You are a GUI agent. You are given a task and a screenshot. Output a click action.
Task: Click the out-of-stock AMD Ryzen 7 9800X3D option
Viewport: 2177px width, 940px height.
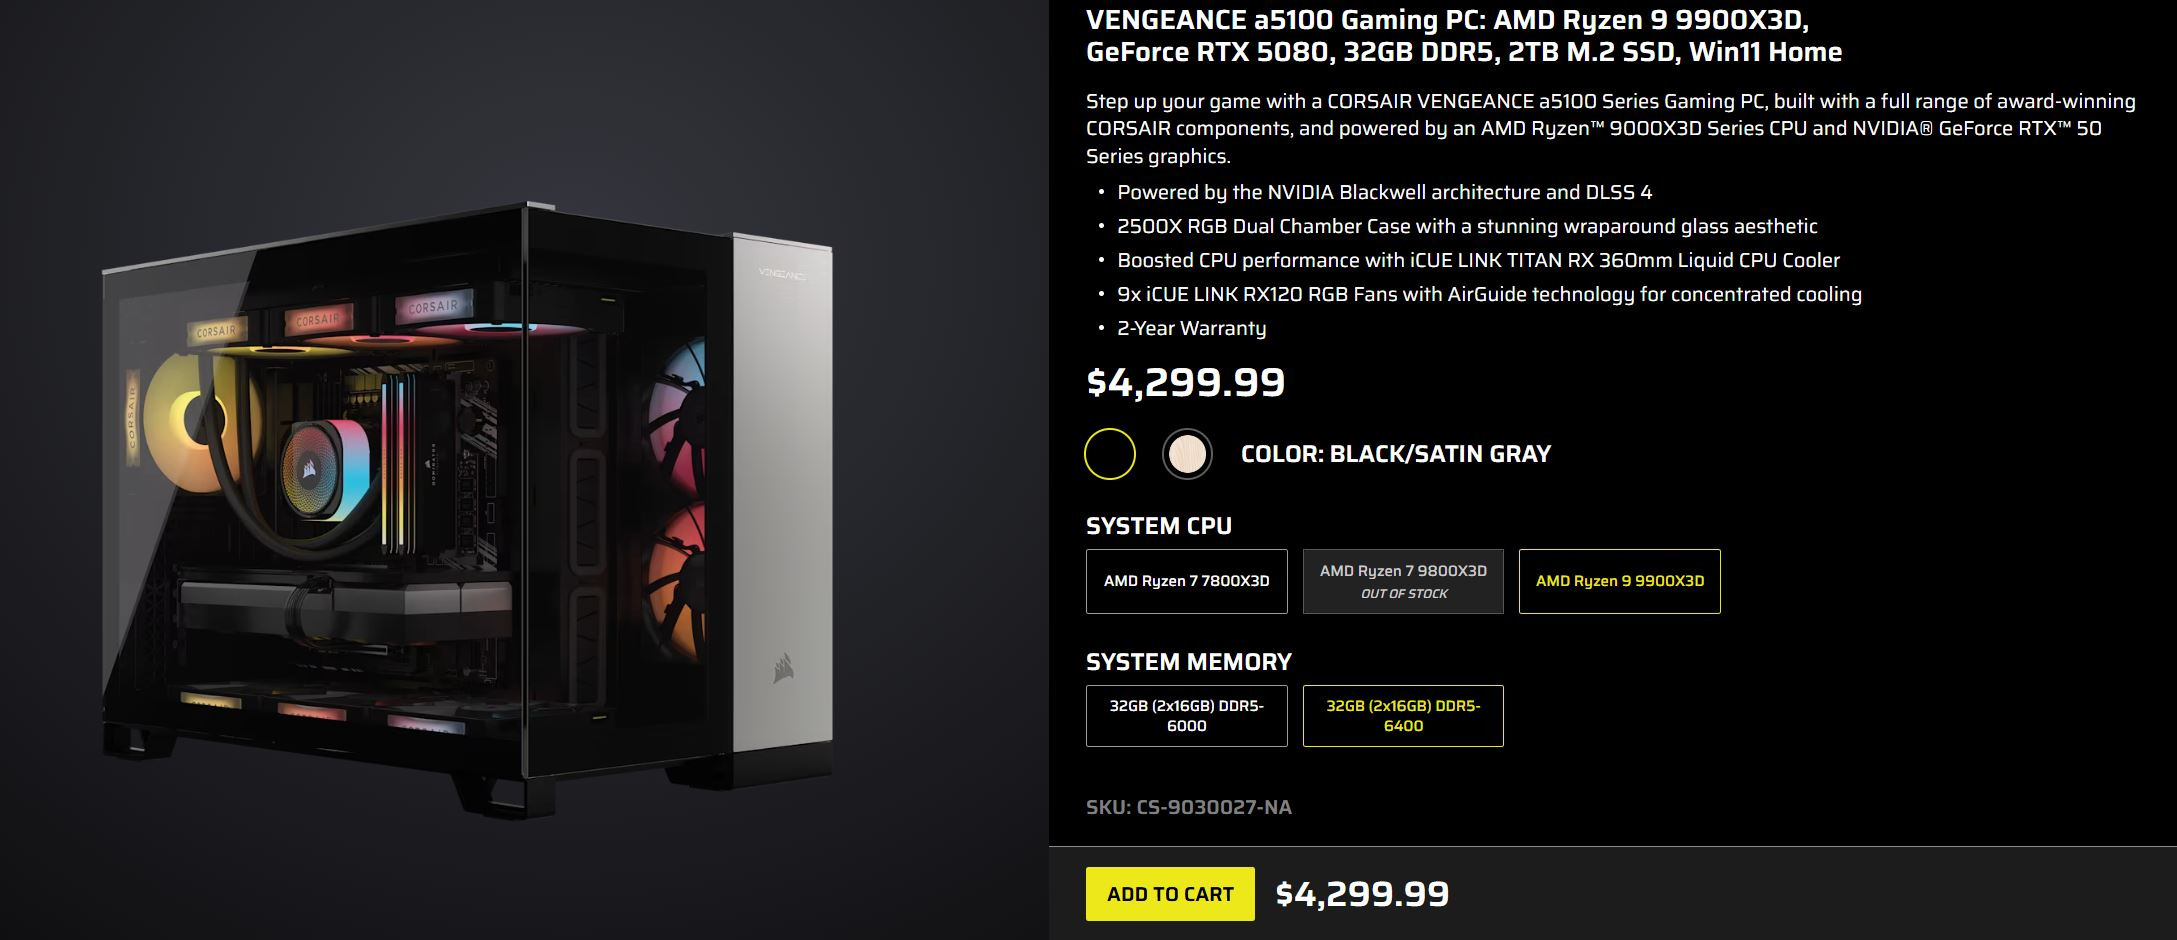click(1402, 581)
